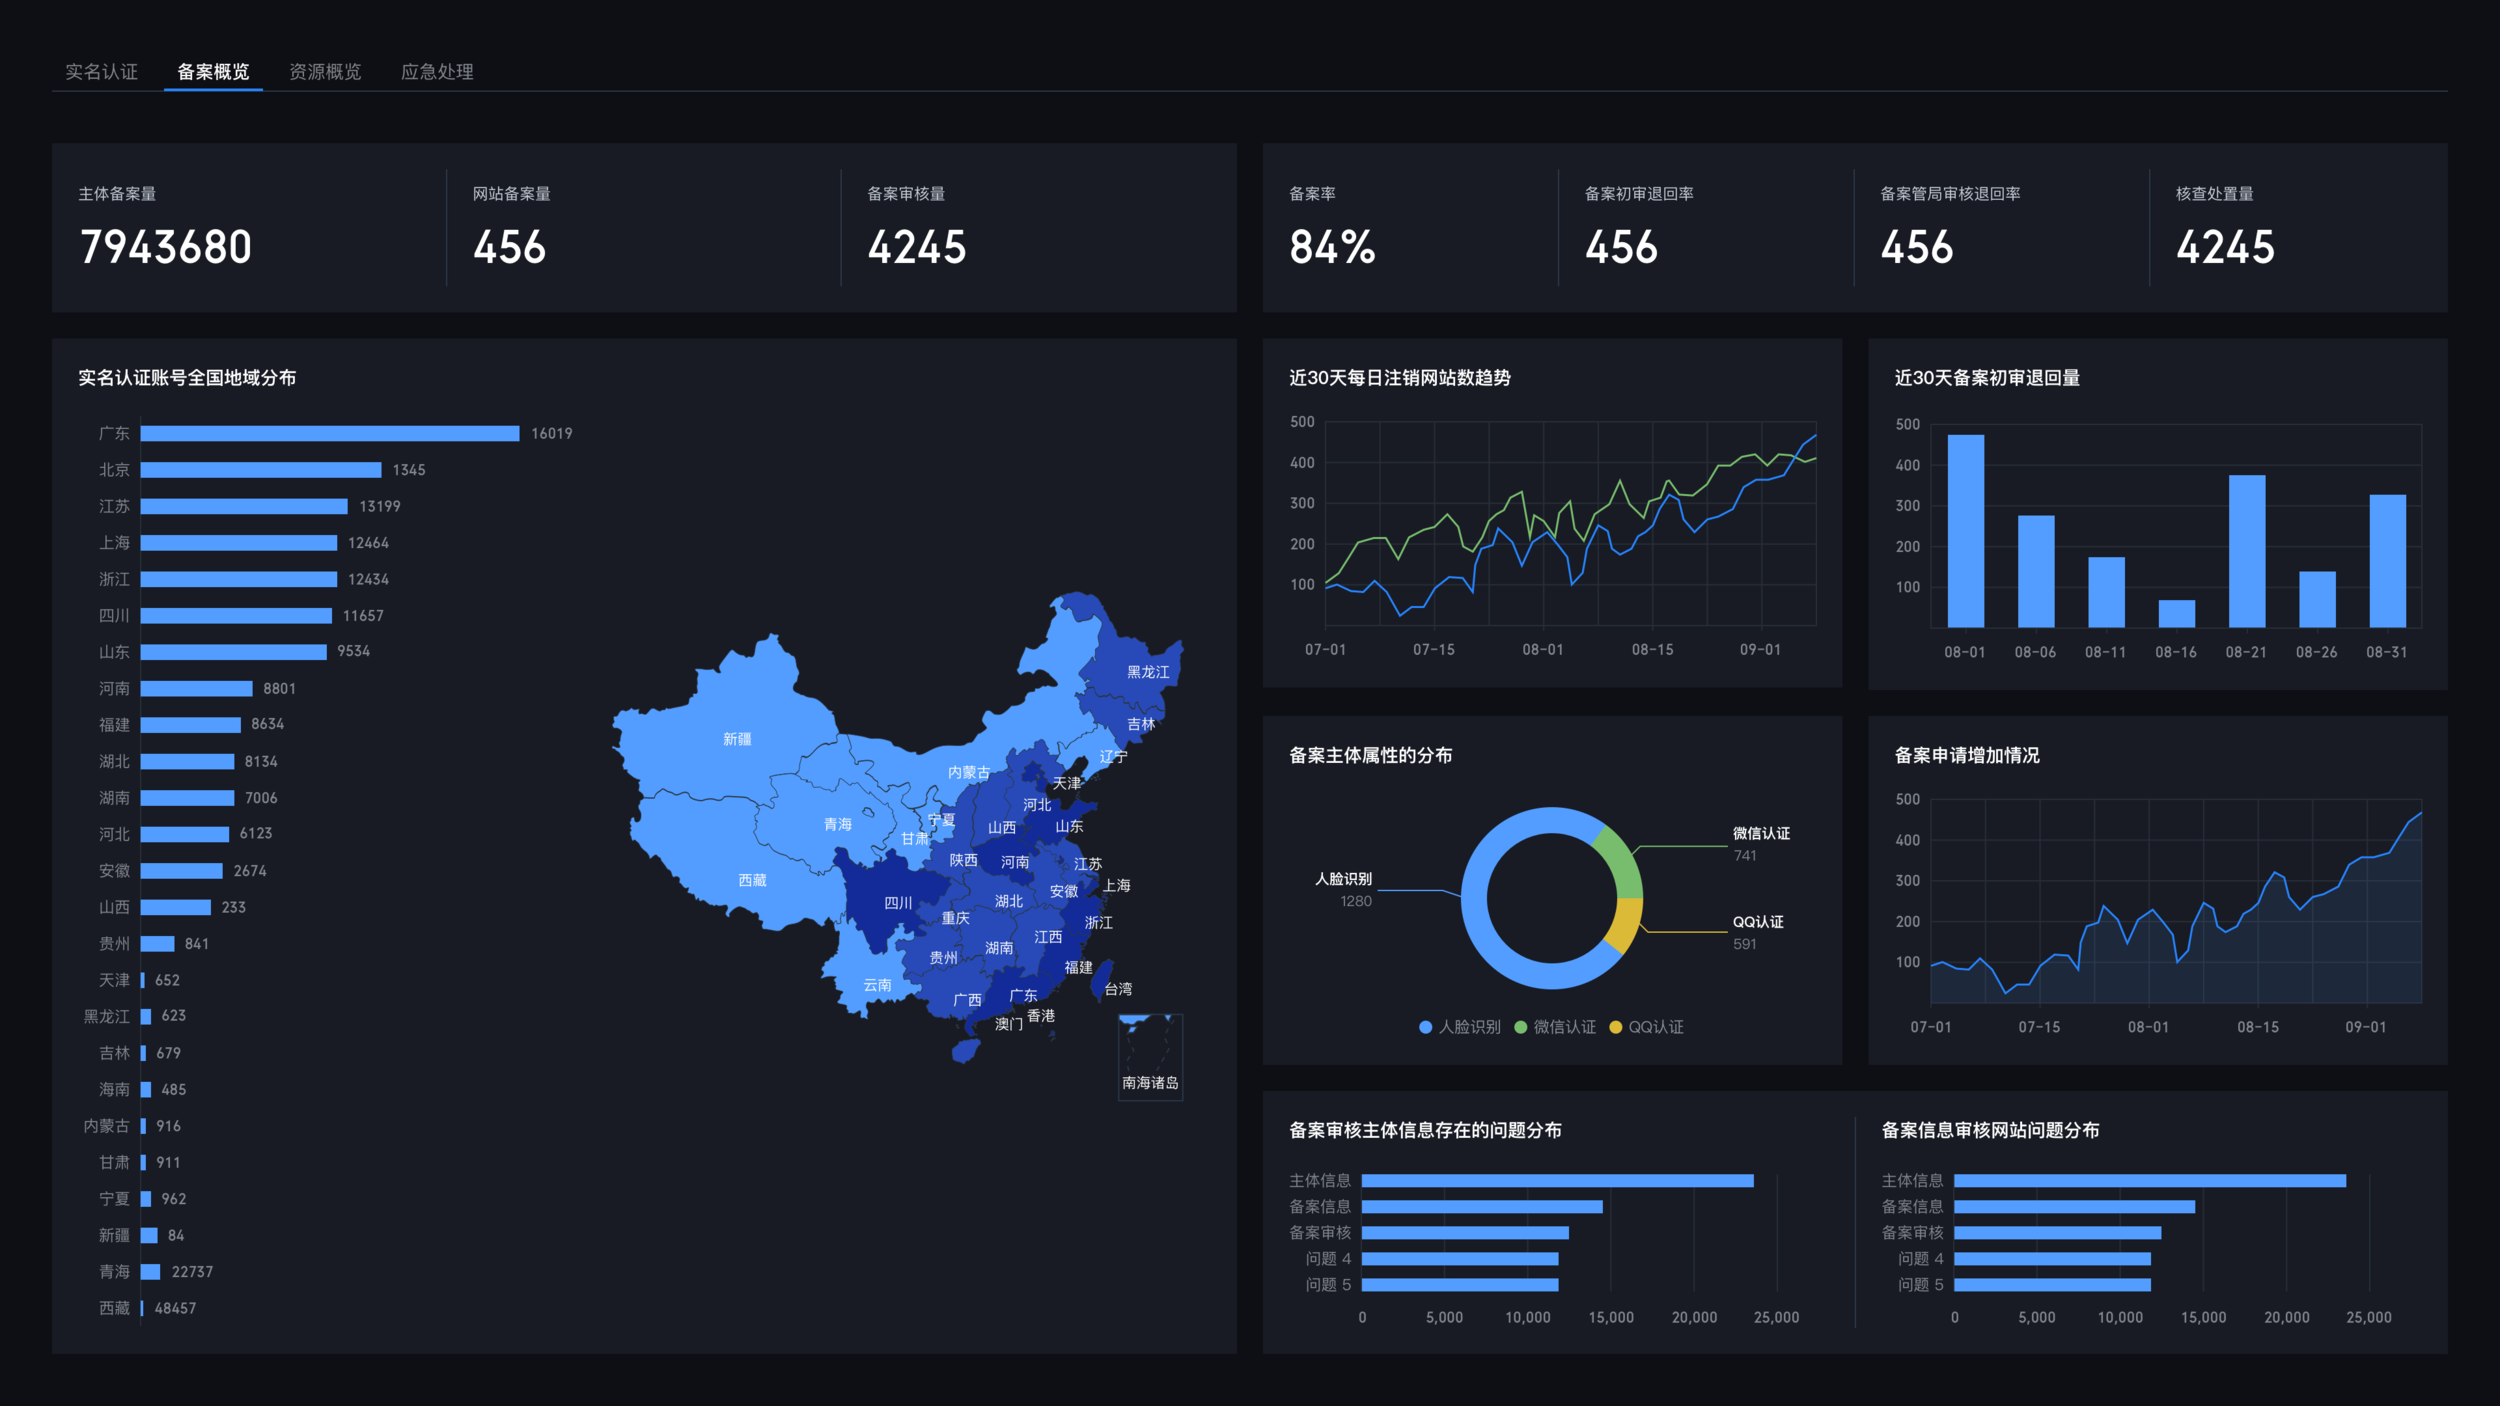Click the 青海 row value 22737
Screen dimensions: 2500x1406
(x=192, y=1272)
